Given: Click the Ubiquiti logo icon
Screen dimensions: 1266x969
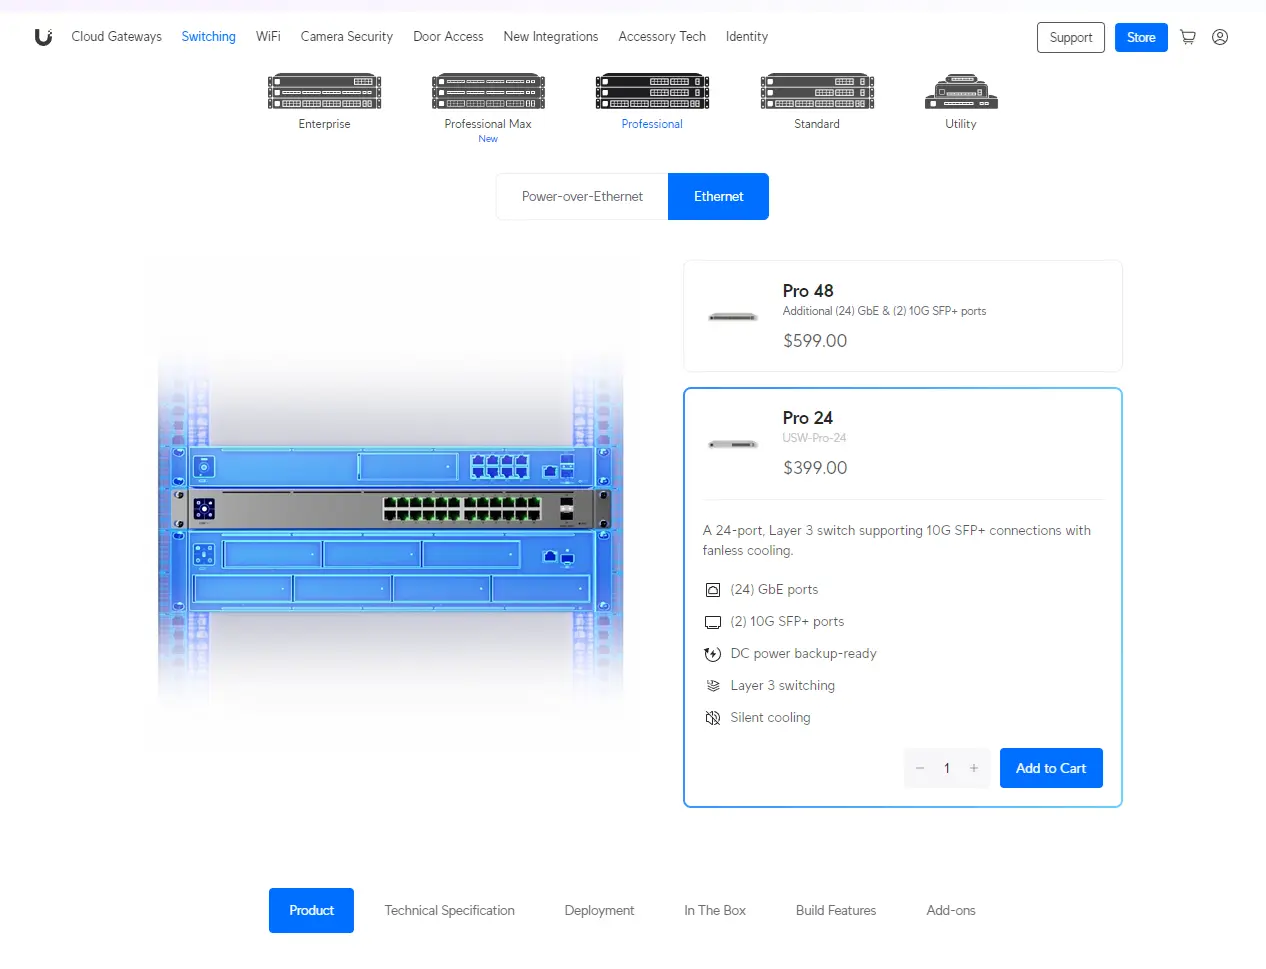Looking at the screenshot, I should (x=43, y=37).
